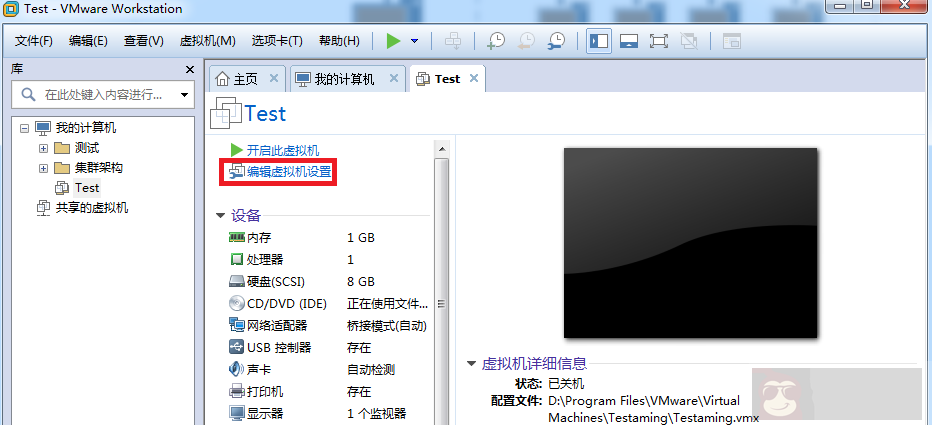Image resolution: width=932 pixels, height=425 pixels.
Task: Close the 库 library panel
Action: (190, 70)
